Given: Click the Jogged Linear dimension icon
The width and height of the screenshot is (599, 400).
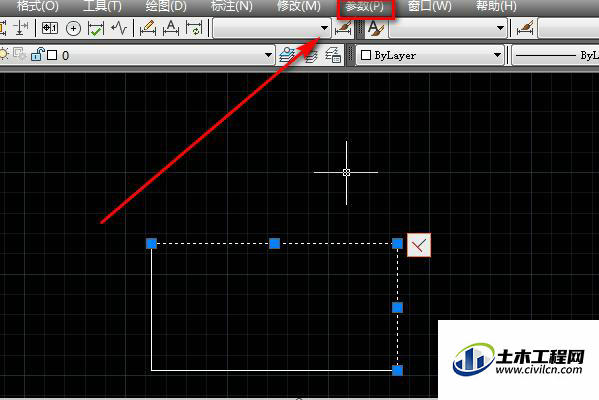Looking at the screenshot, I should (x=119, y=28).
